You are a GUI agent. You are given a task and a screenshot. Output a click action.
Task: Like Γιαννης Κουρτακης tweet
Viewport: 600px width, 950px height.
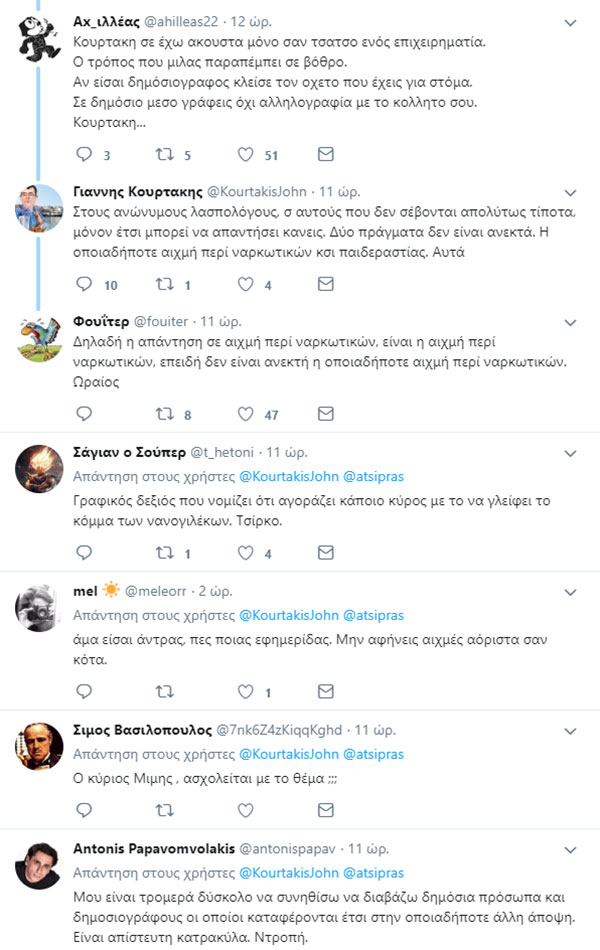point(246,285)
